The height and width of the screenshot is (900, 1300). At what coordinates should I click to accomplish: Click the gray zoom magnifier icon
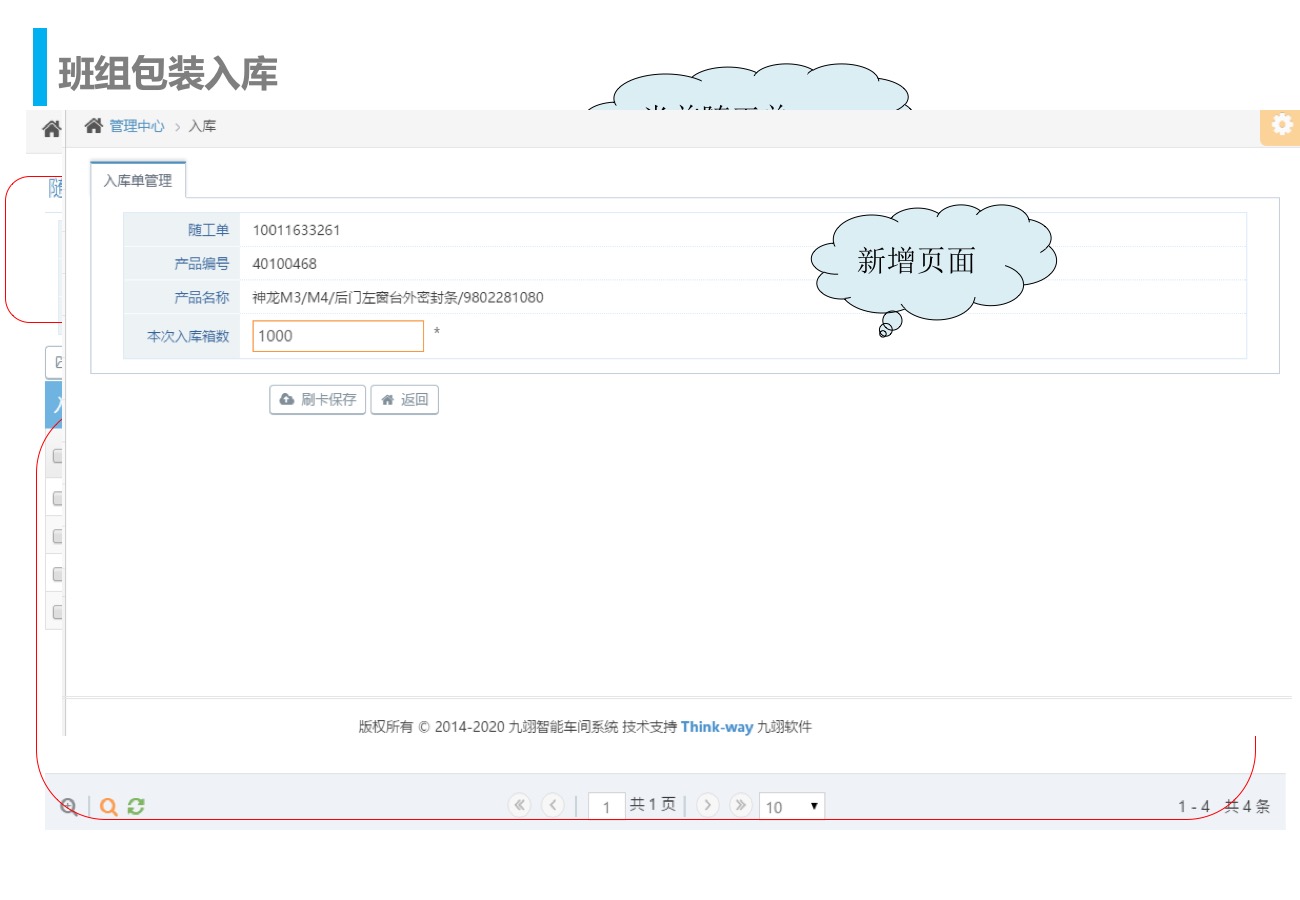(68, 806)
